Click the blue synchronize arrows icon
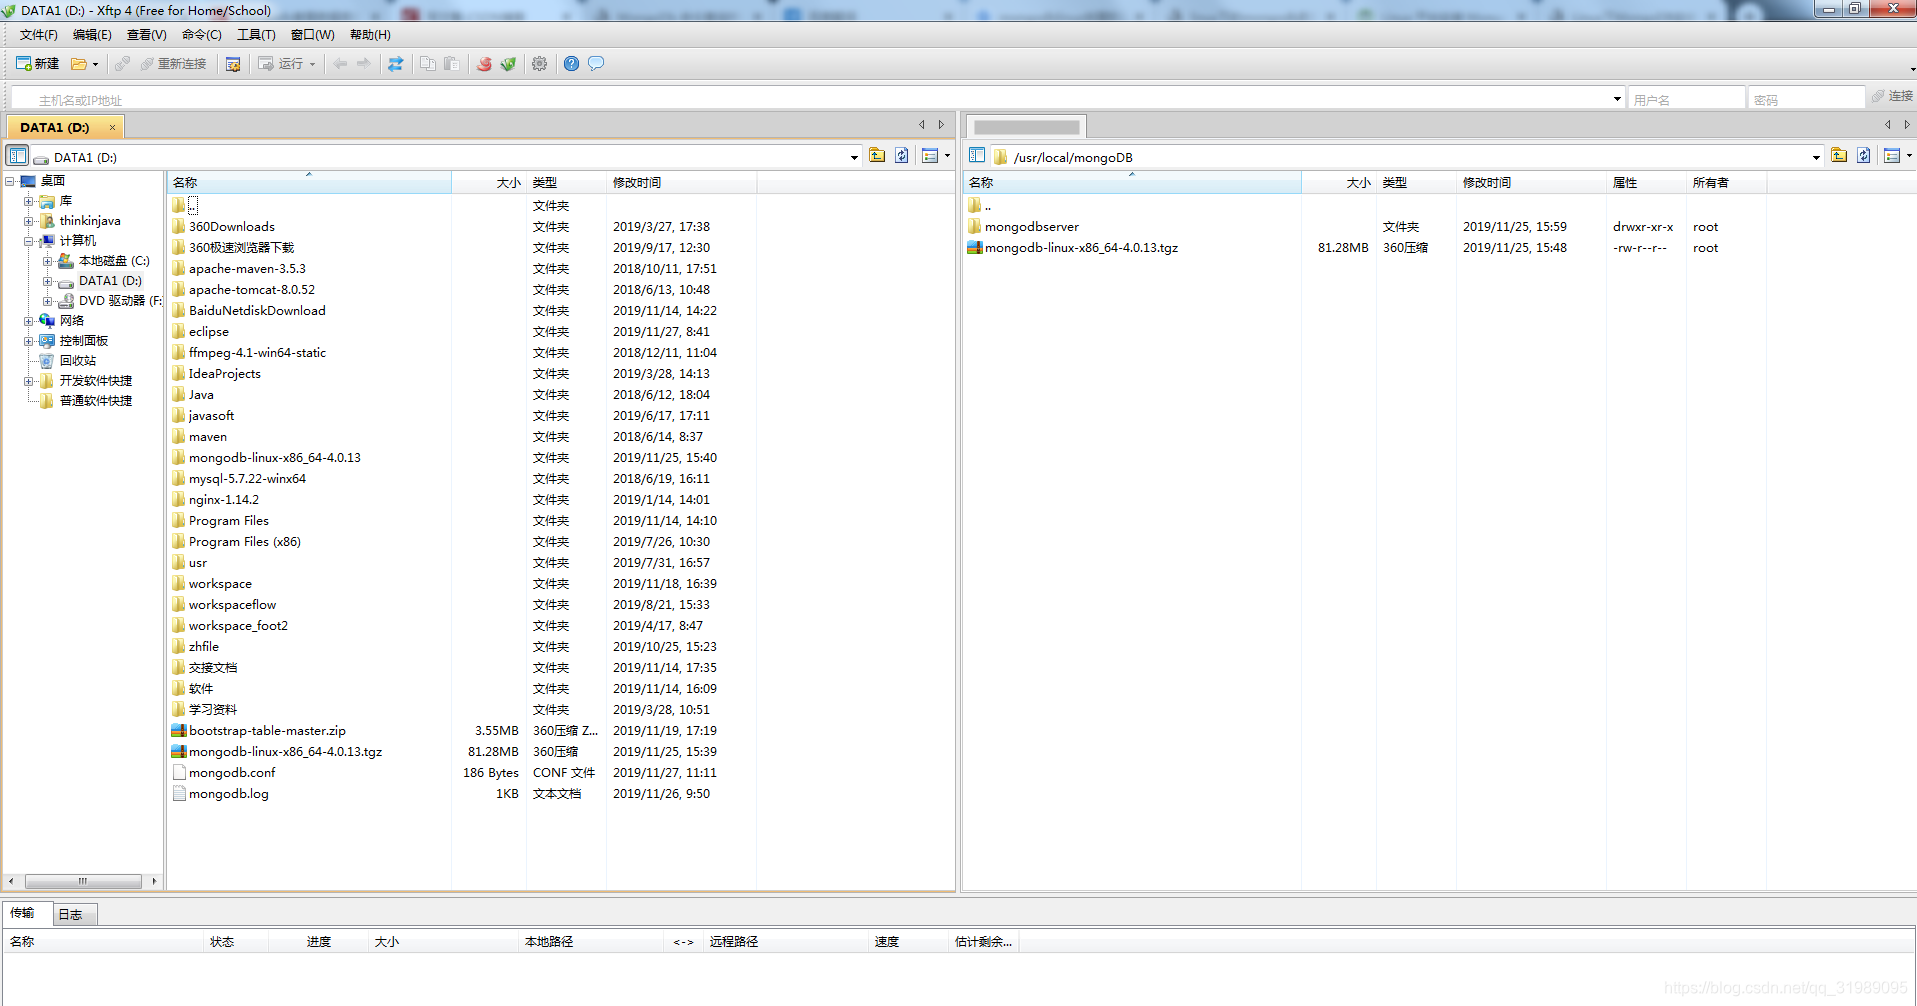The width and height of the screenshot is (1917, 1006). click(396, 64)
